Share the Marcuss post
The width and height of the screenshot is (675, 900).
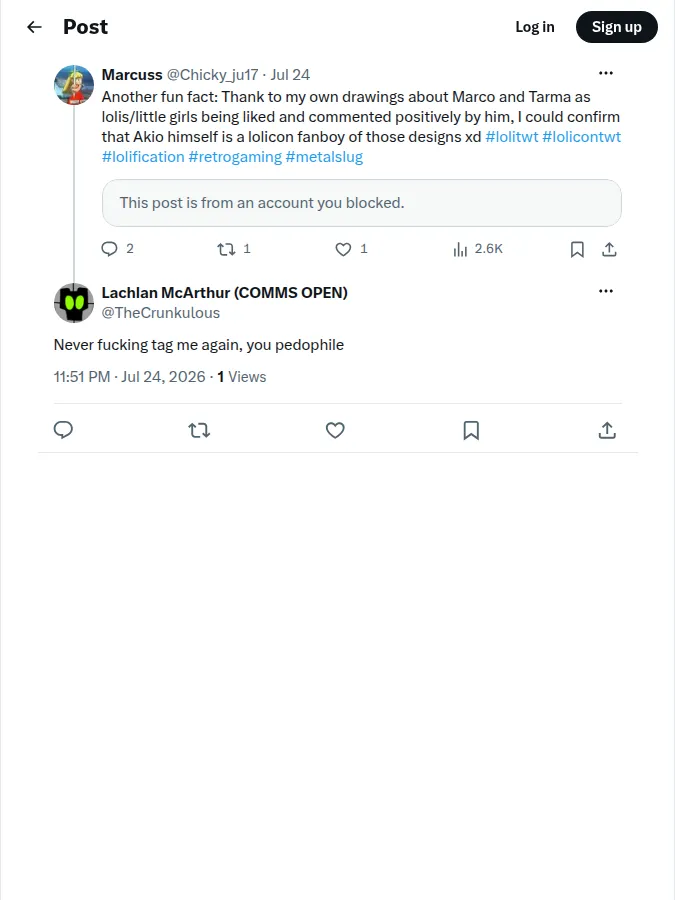coord(609,249)
